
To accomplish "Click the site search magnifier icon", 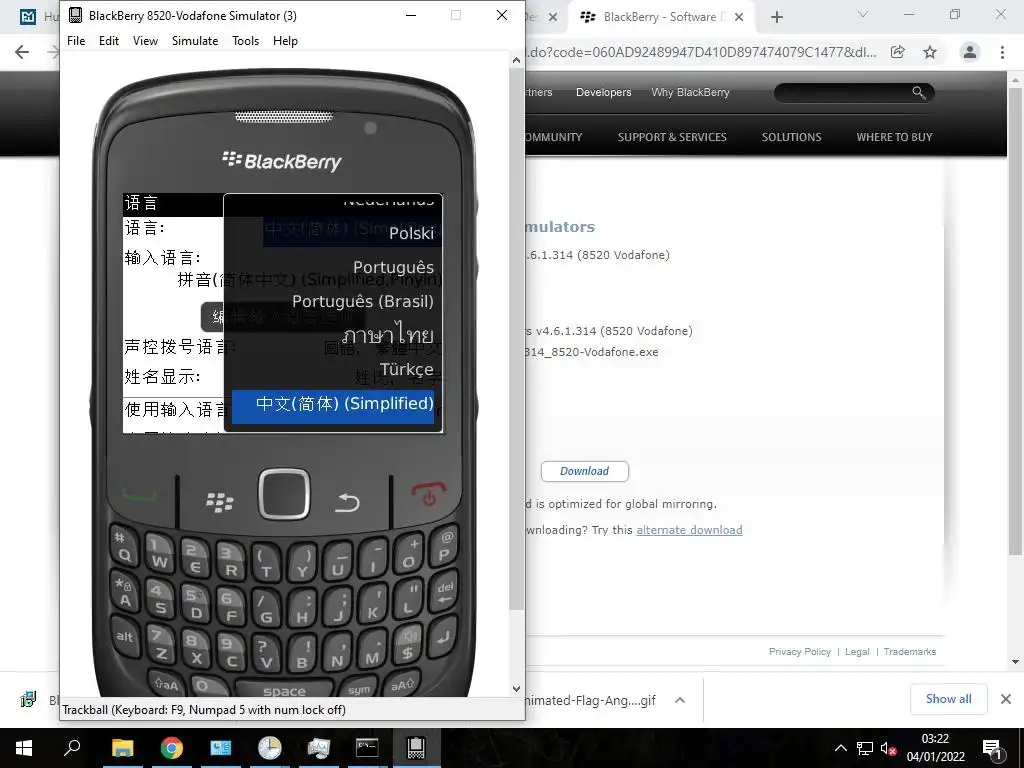I will coord(919,93).
